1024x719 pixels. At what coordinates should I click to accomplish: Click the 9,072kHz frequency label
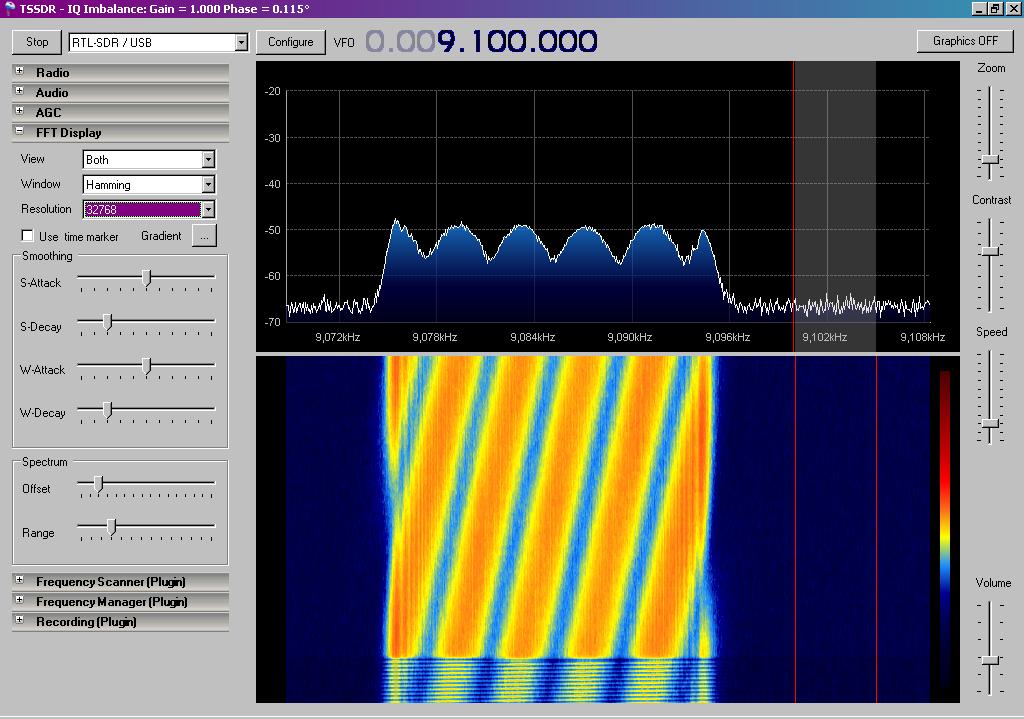338,338
